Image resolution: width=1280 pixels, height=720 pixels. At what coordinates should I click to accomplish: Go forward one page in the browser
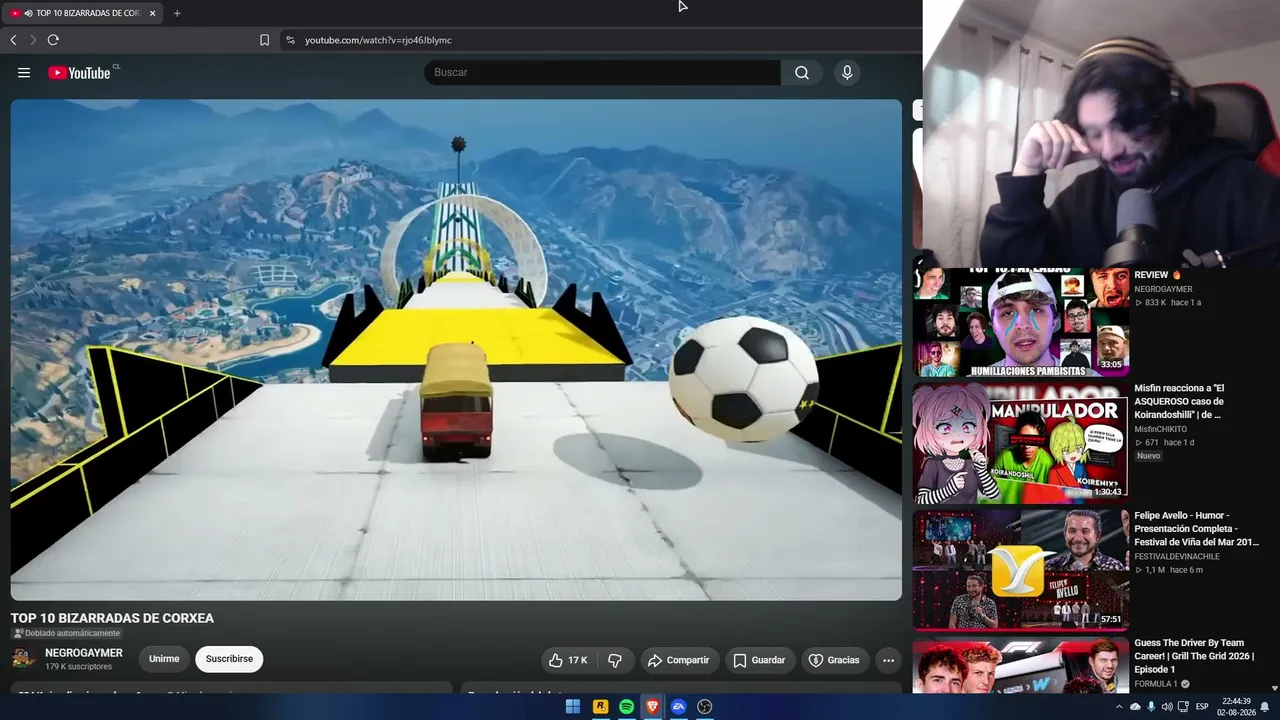[33, 40]
